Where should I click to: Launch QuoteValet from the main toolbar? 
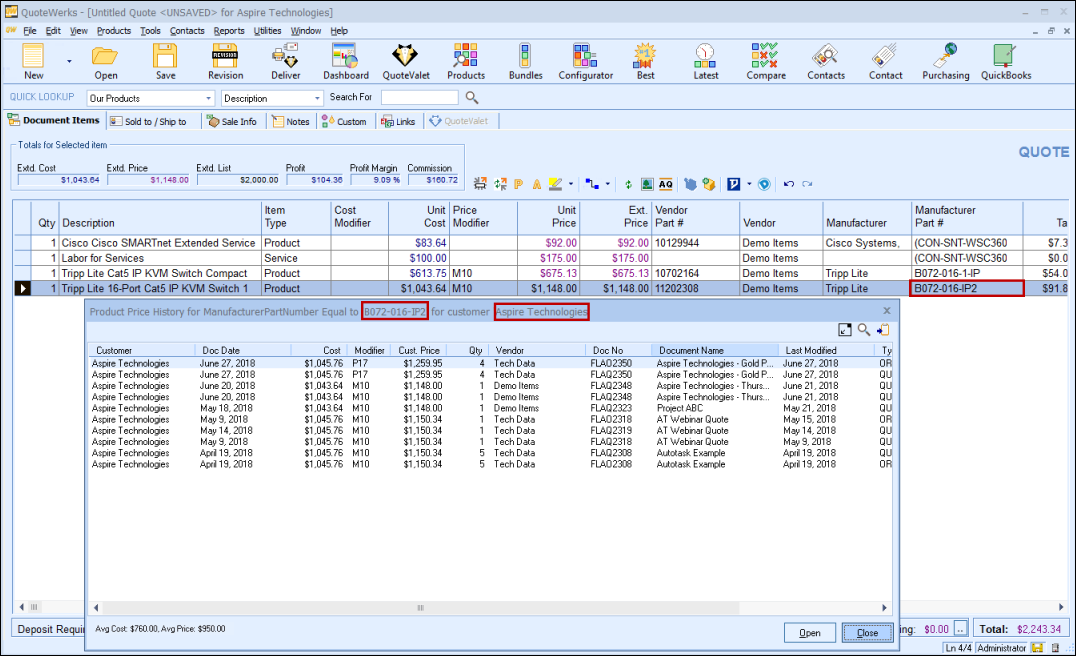point(406,62)
